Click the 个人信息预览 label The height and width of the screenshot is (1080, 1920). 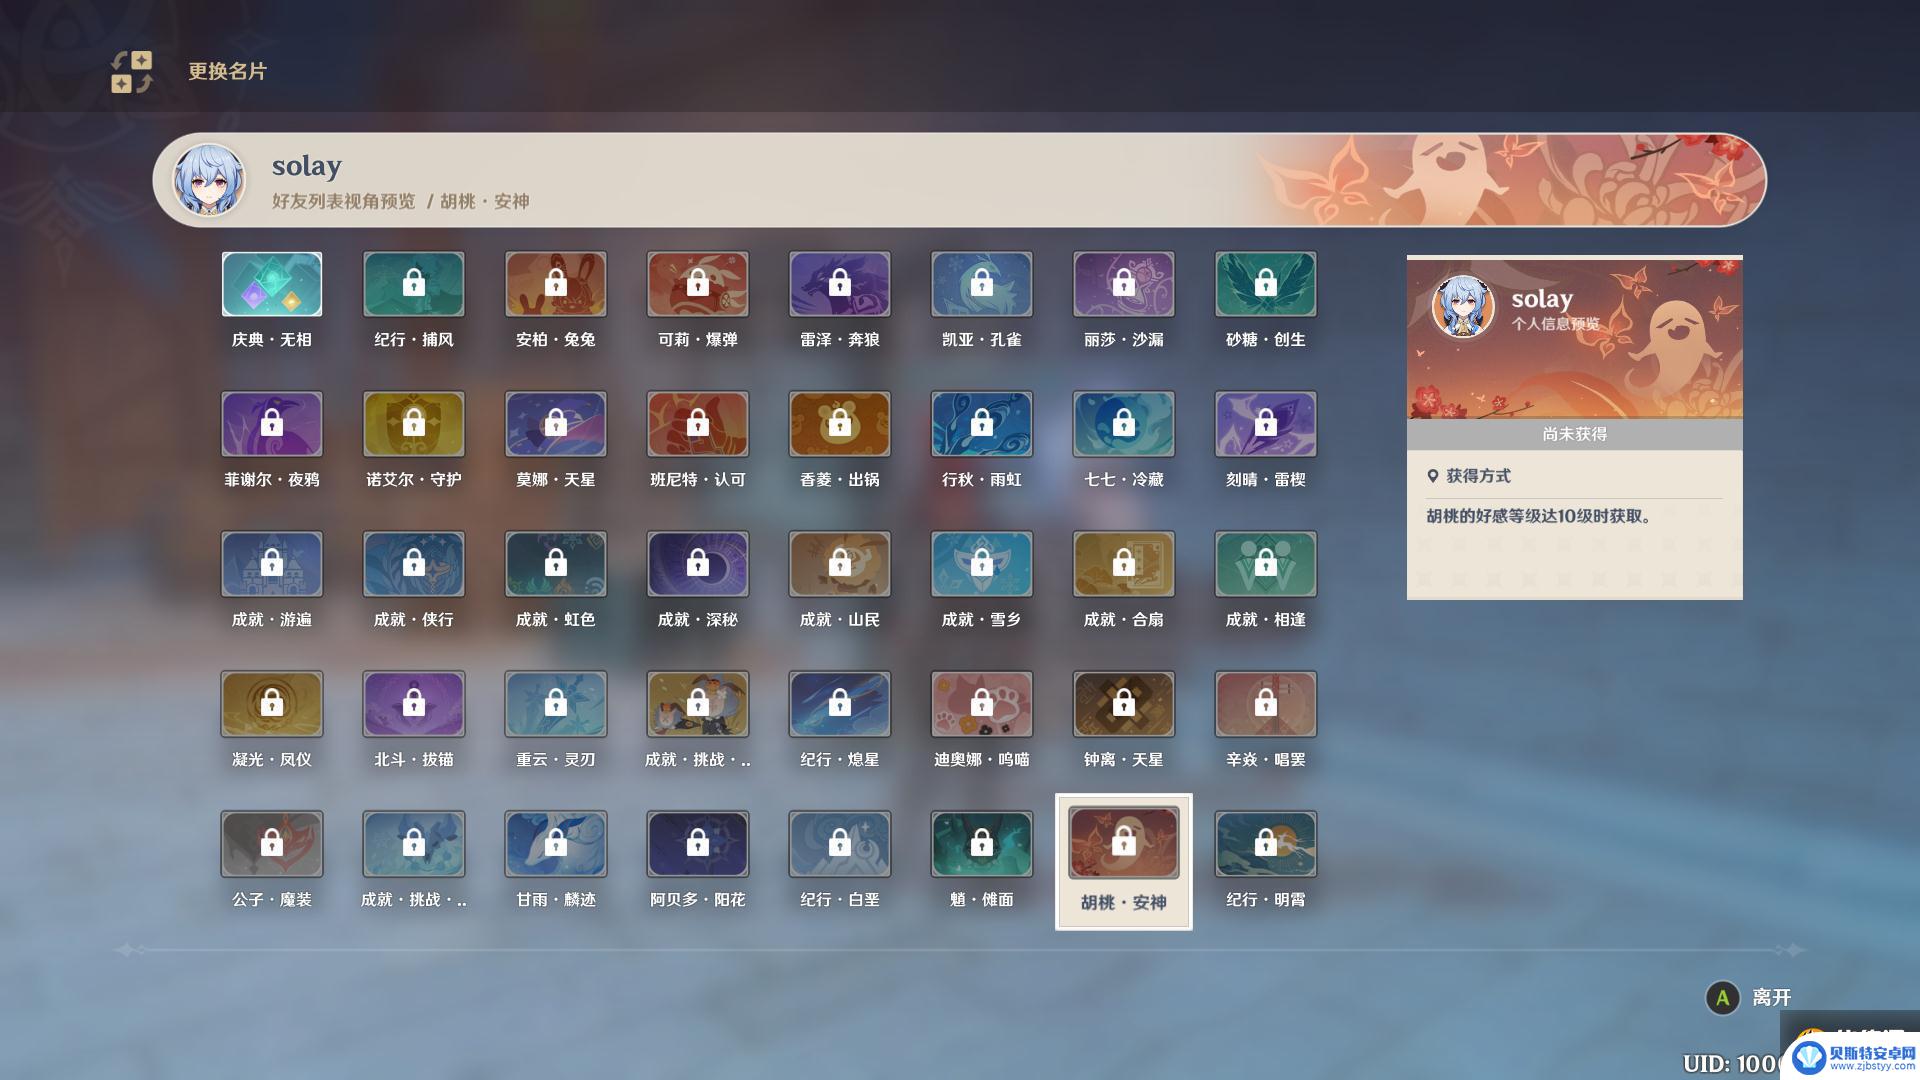click(x=1555, y=324)
